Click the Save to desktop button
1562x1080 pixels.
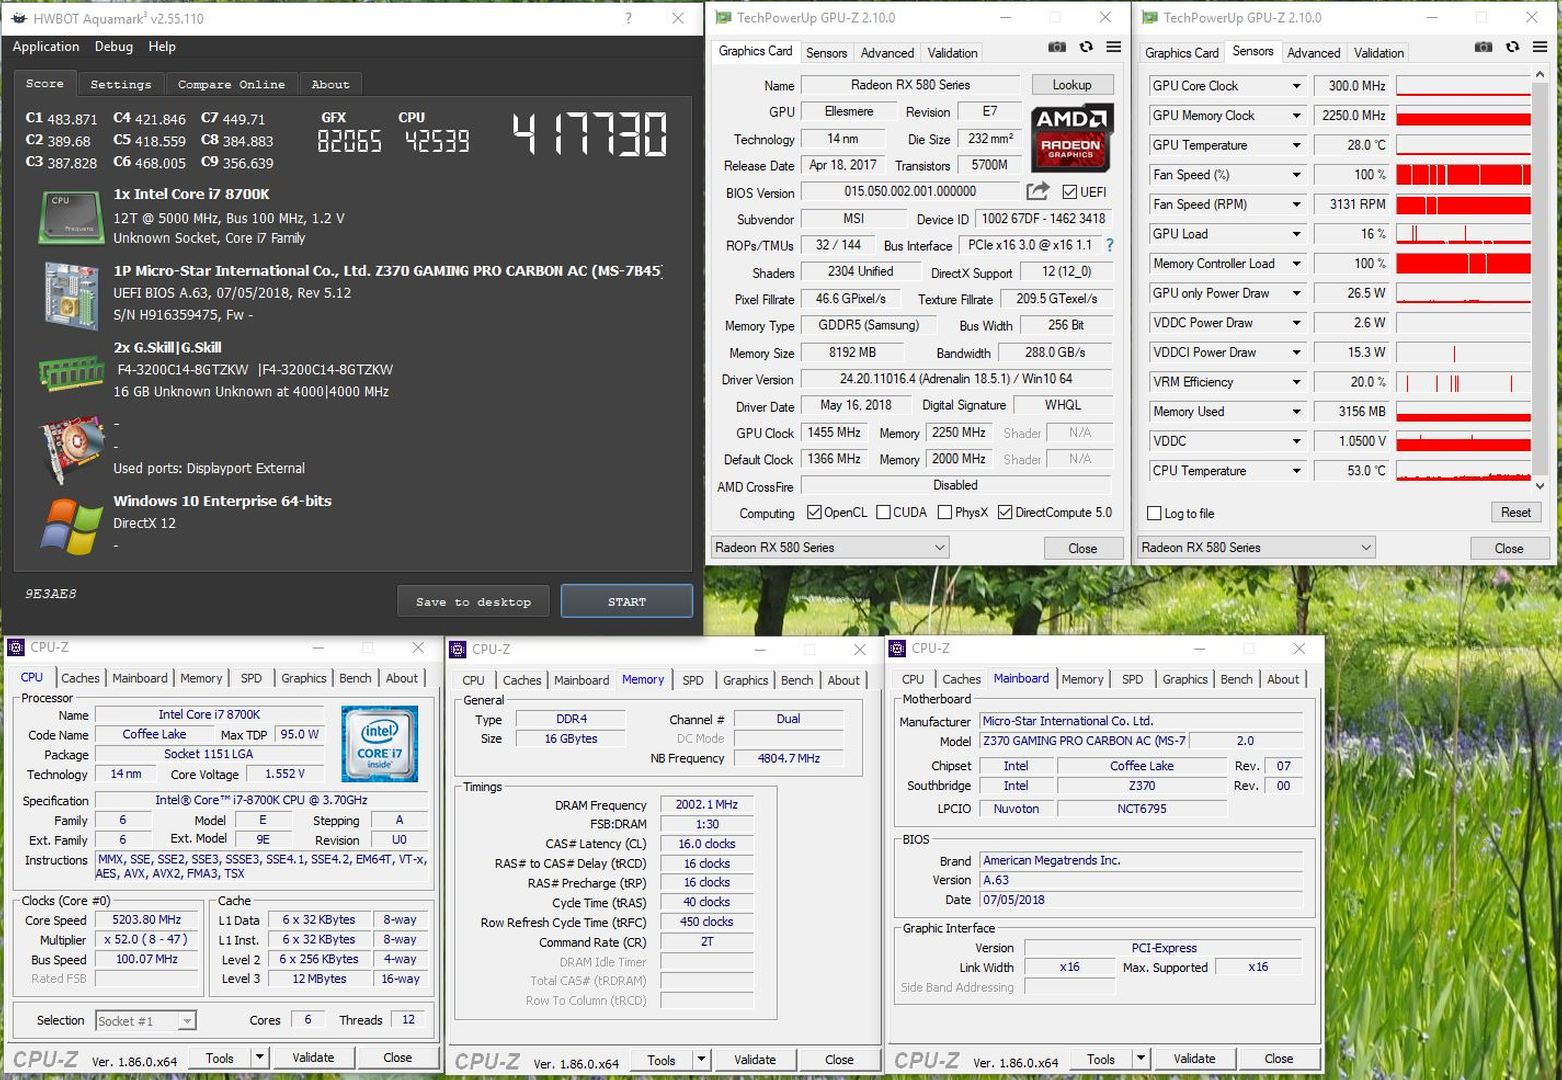(473, 601)
